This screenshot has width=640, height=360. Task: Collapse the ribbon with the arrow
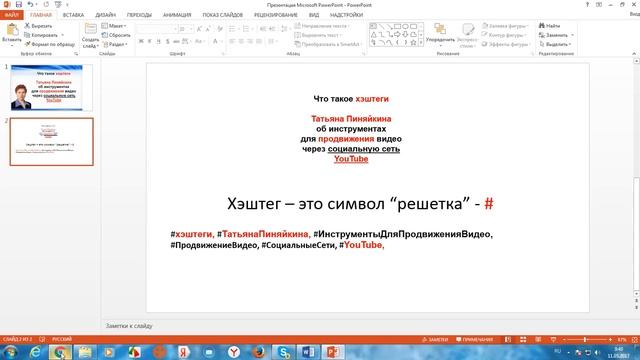tap(634, 53)
